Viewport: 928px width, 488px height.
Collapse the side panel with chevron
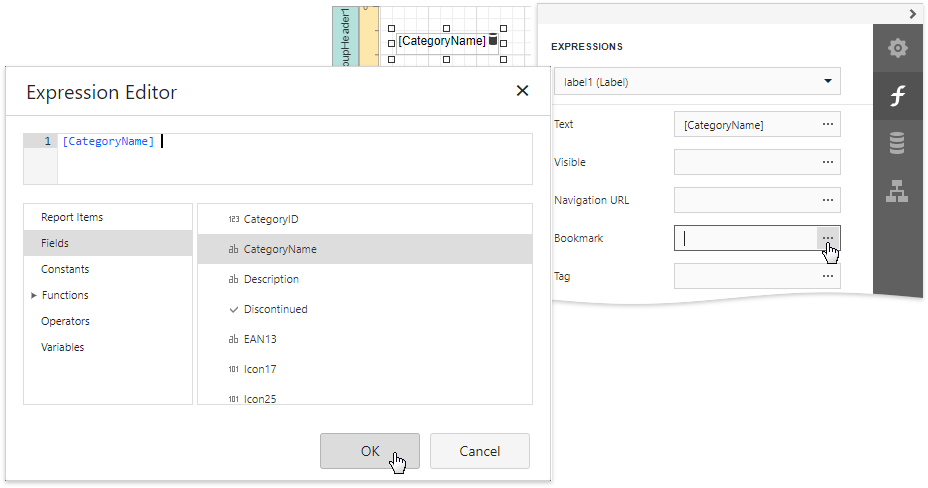click(x=913, y=14)
